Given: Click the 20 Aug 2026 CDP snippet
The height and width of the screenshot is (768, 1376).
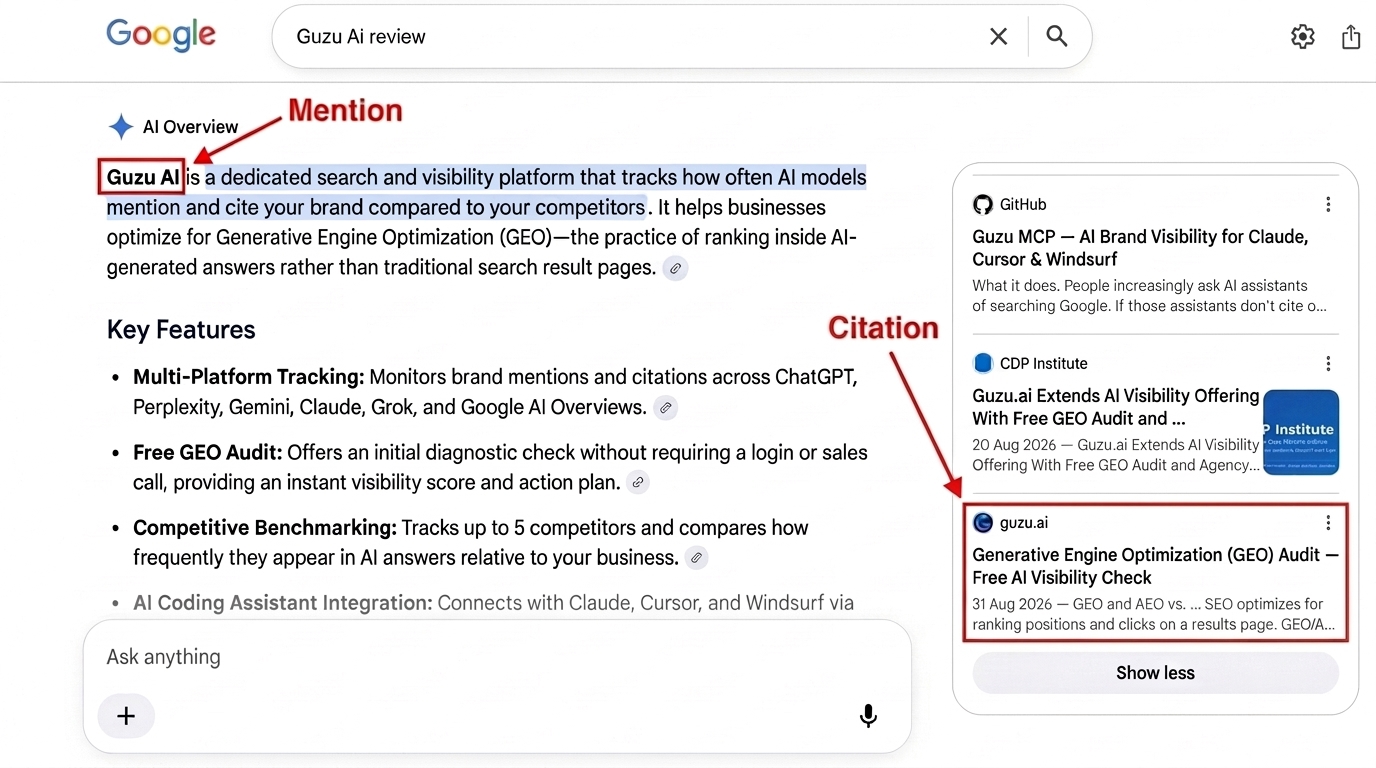Looking at the screenshot, I should point(1116,455).
